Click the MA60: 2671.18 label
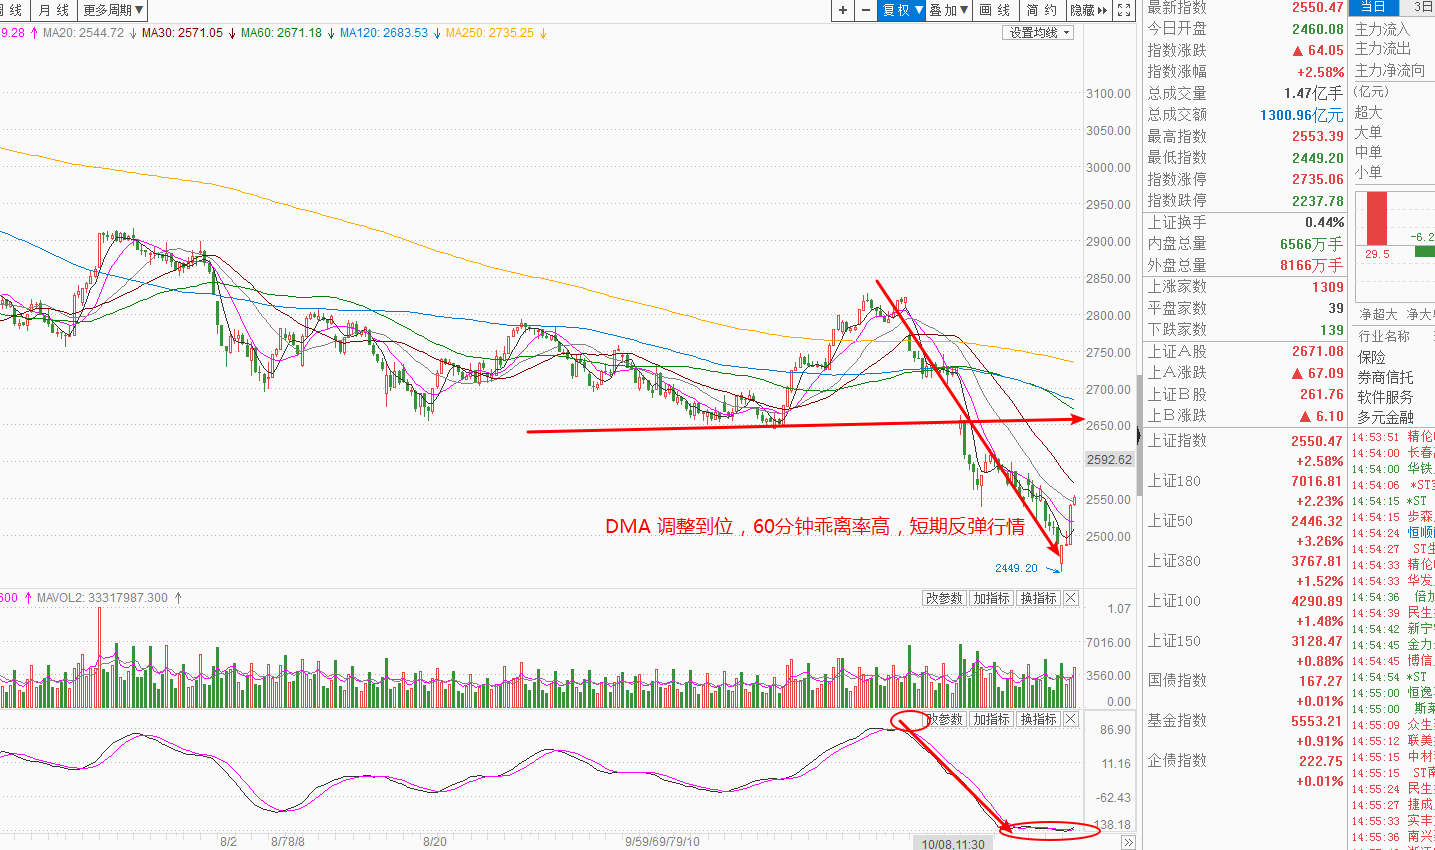Image resolution: width=1435 pixels, height=850 pixels. 281,33
